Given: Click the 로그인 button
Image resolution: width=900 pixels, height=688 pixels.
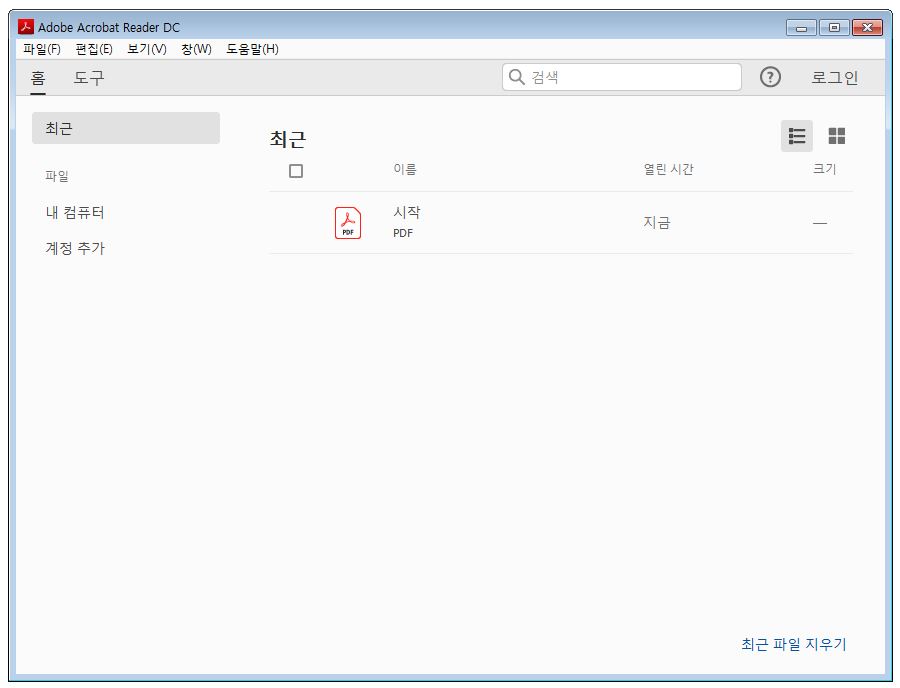Looking at the screenshot, I should [x=834, y=77].
